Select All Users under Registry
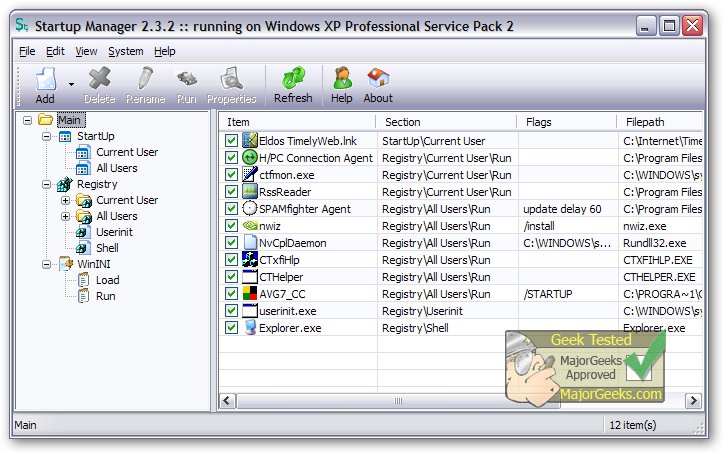Viewport: 723px width, 453px height. click(117, 216)
